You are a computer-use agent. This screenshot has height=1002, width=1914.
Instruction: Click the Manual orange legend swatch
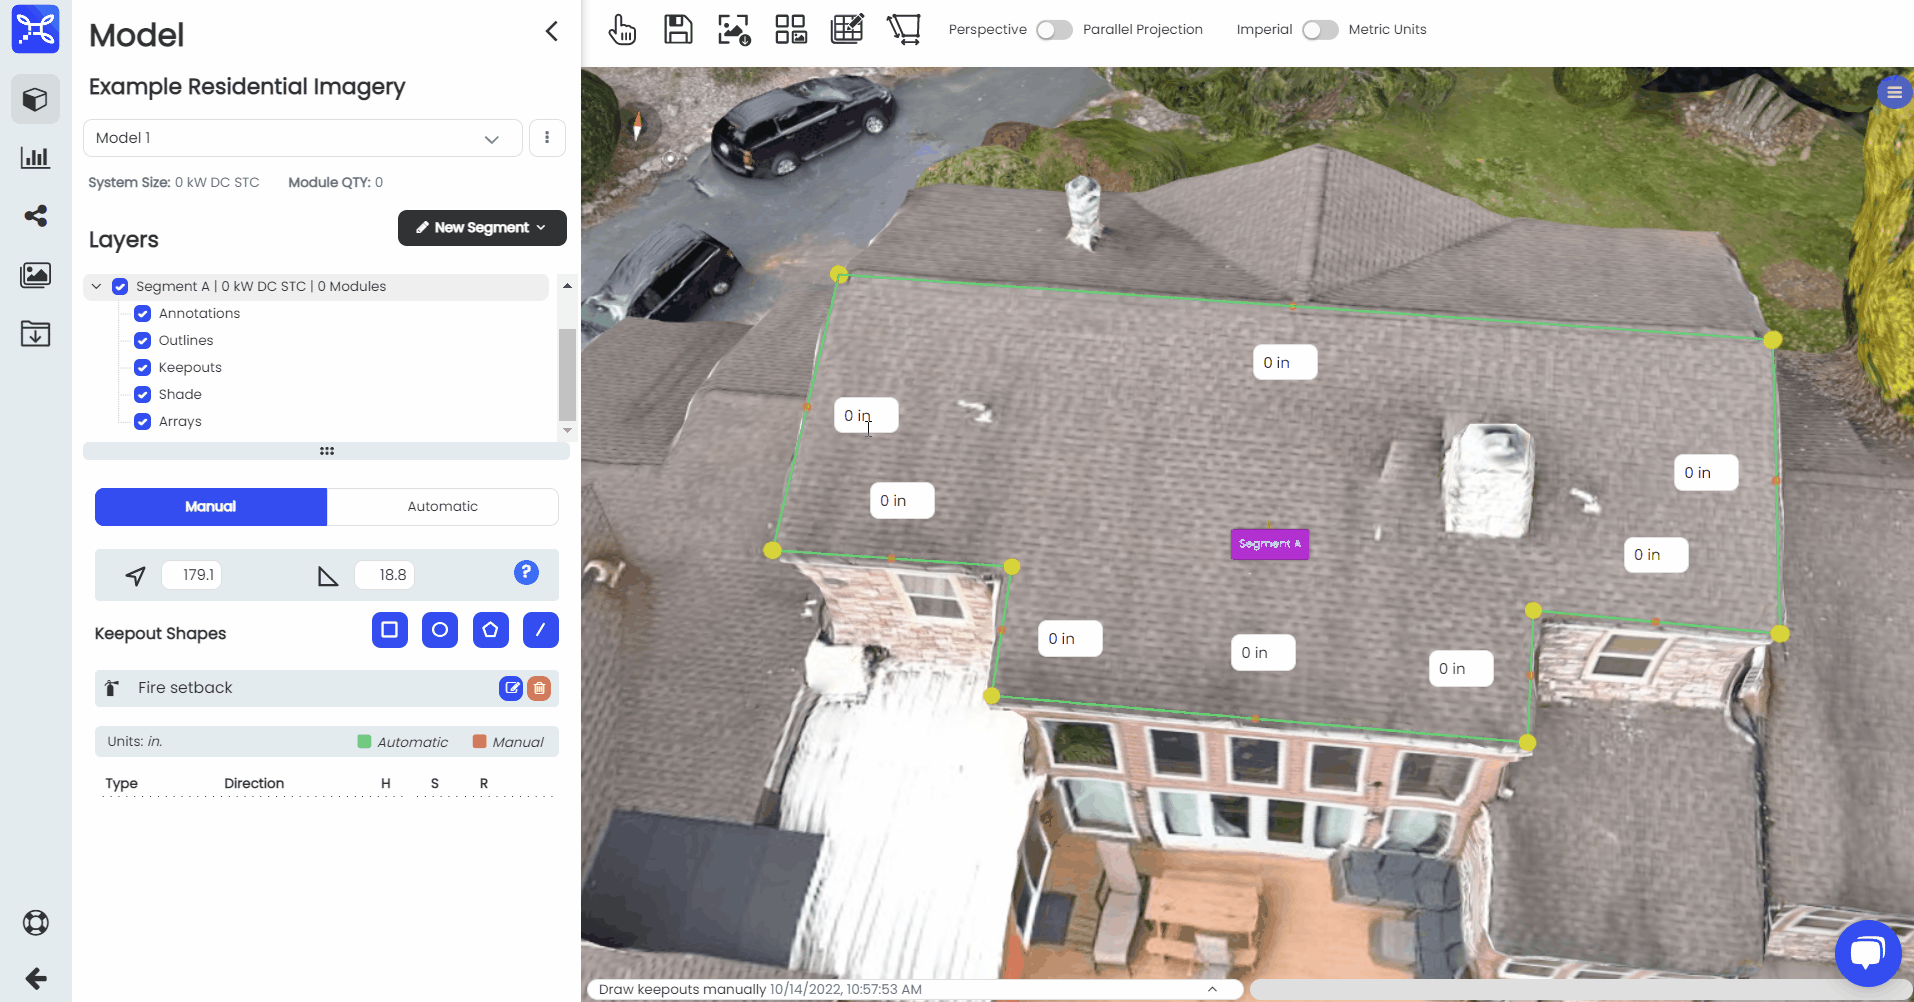pos(479,742)
